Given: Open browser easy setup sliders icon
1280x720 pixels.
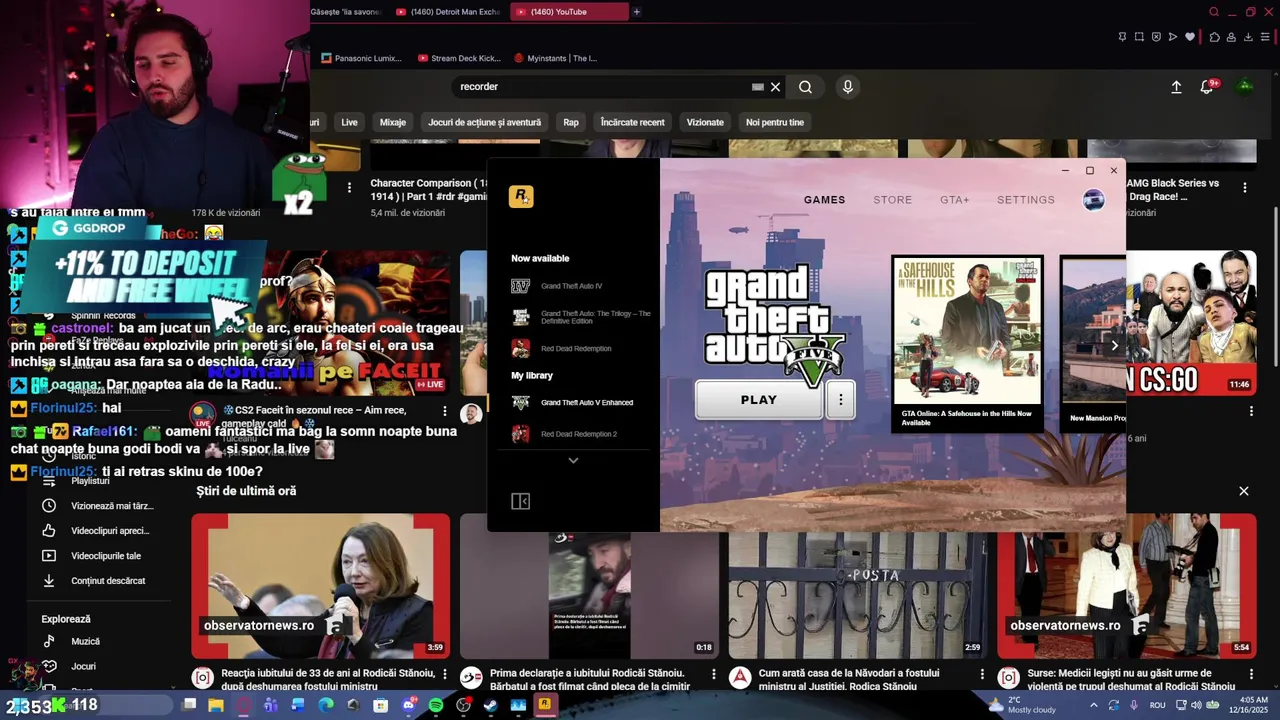Looking at the screenshot, I should [1265, 37].
